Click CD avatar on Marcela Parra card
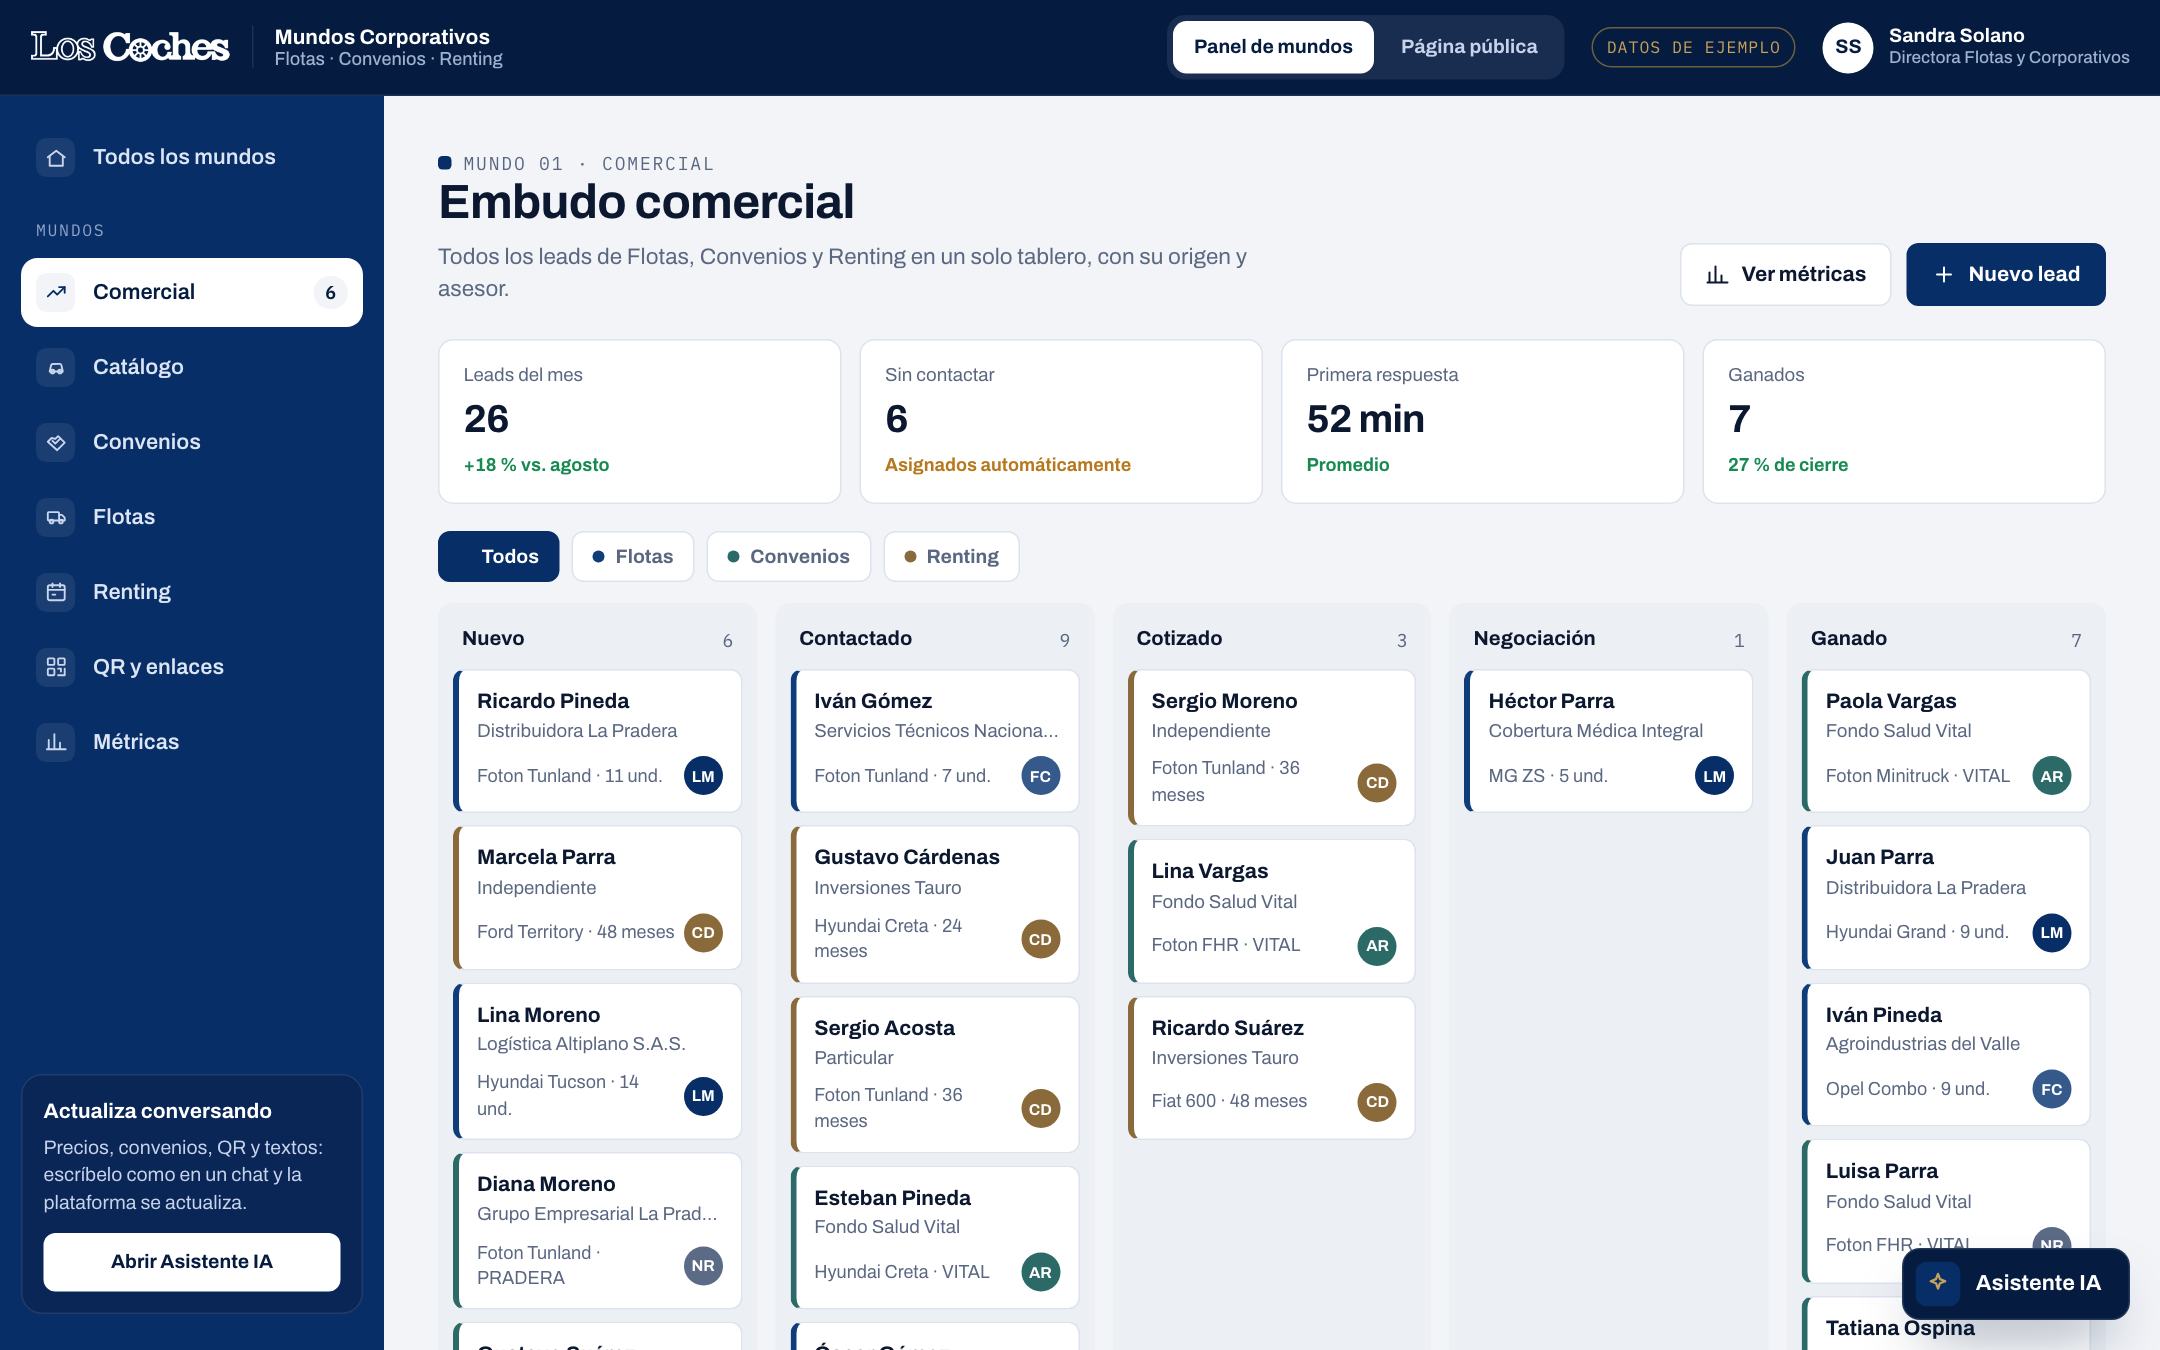This screenshot has width=2160, height=1350. point(703,933)
